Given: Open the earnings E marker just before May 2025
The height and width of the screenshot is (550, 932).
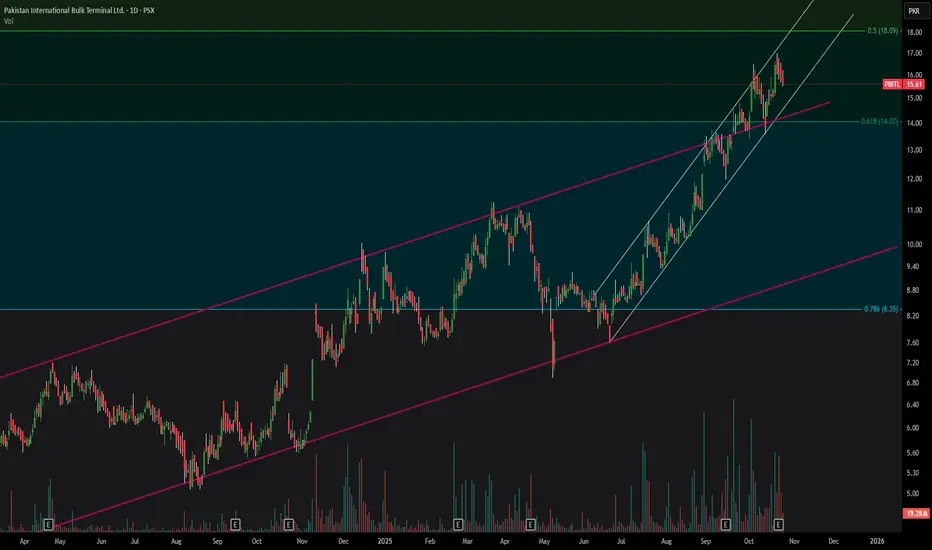Looking at the screenshot, I should click(x=530, y=524).
